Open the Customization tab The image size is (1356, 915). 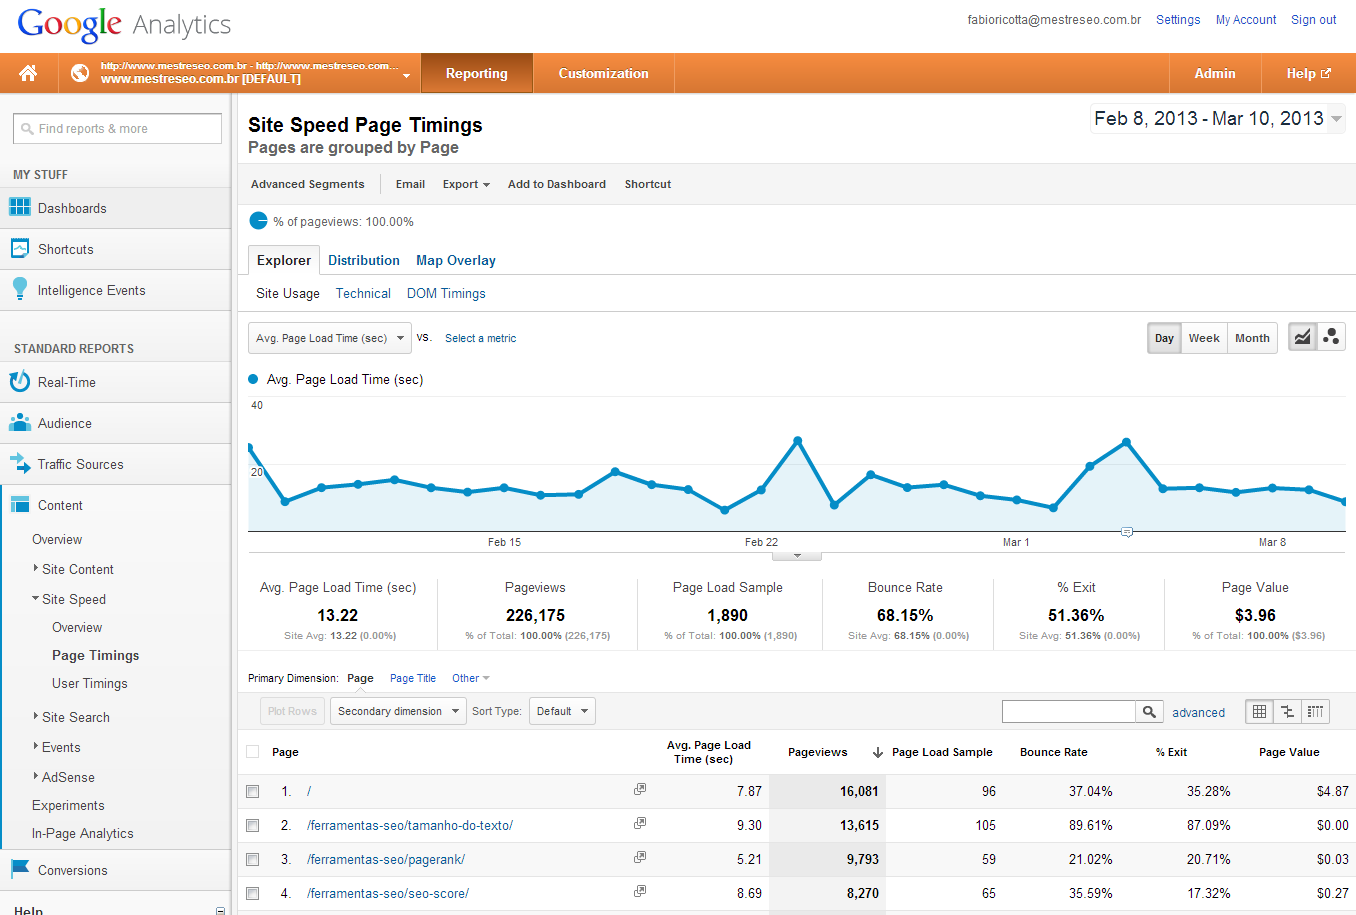[x=603, y=73]
